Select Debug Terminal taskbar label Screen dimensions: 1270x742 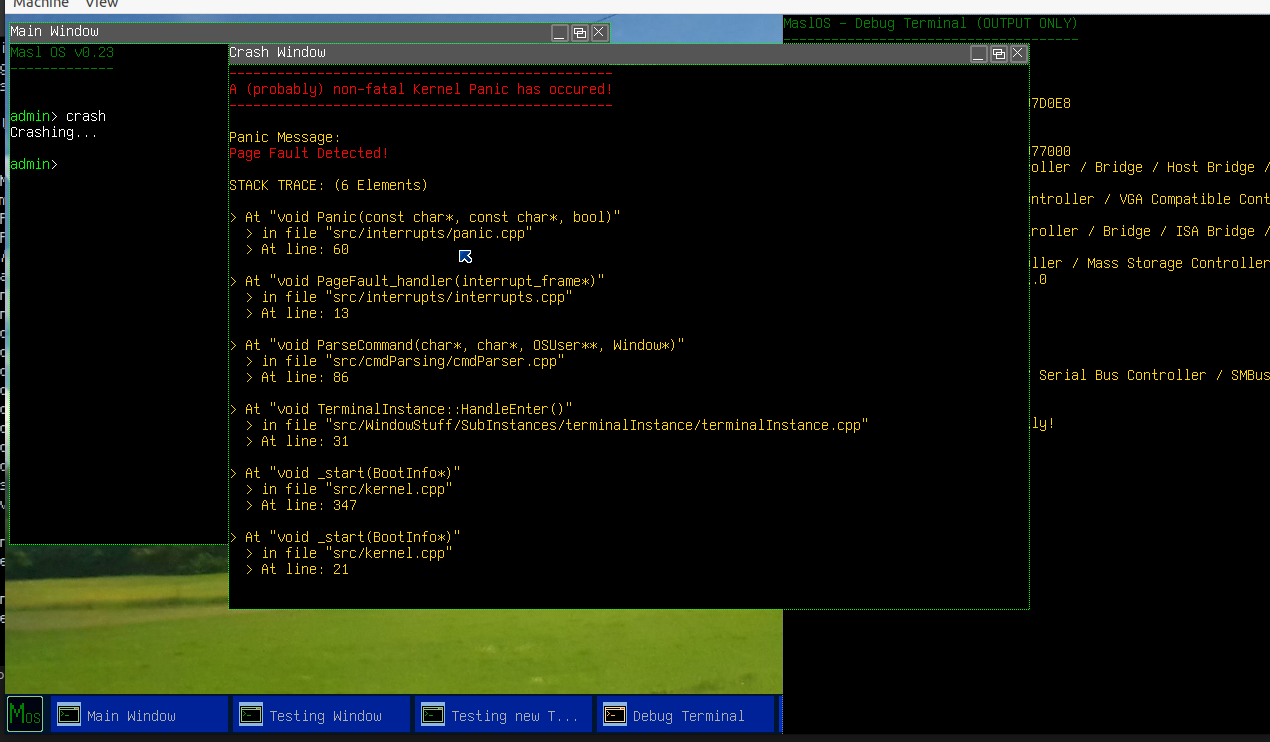[x=688, y=716]
